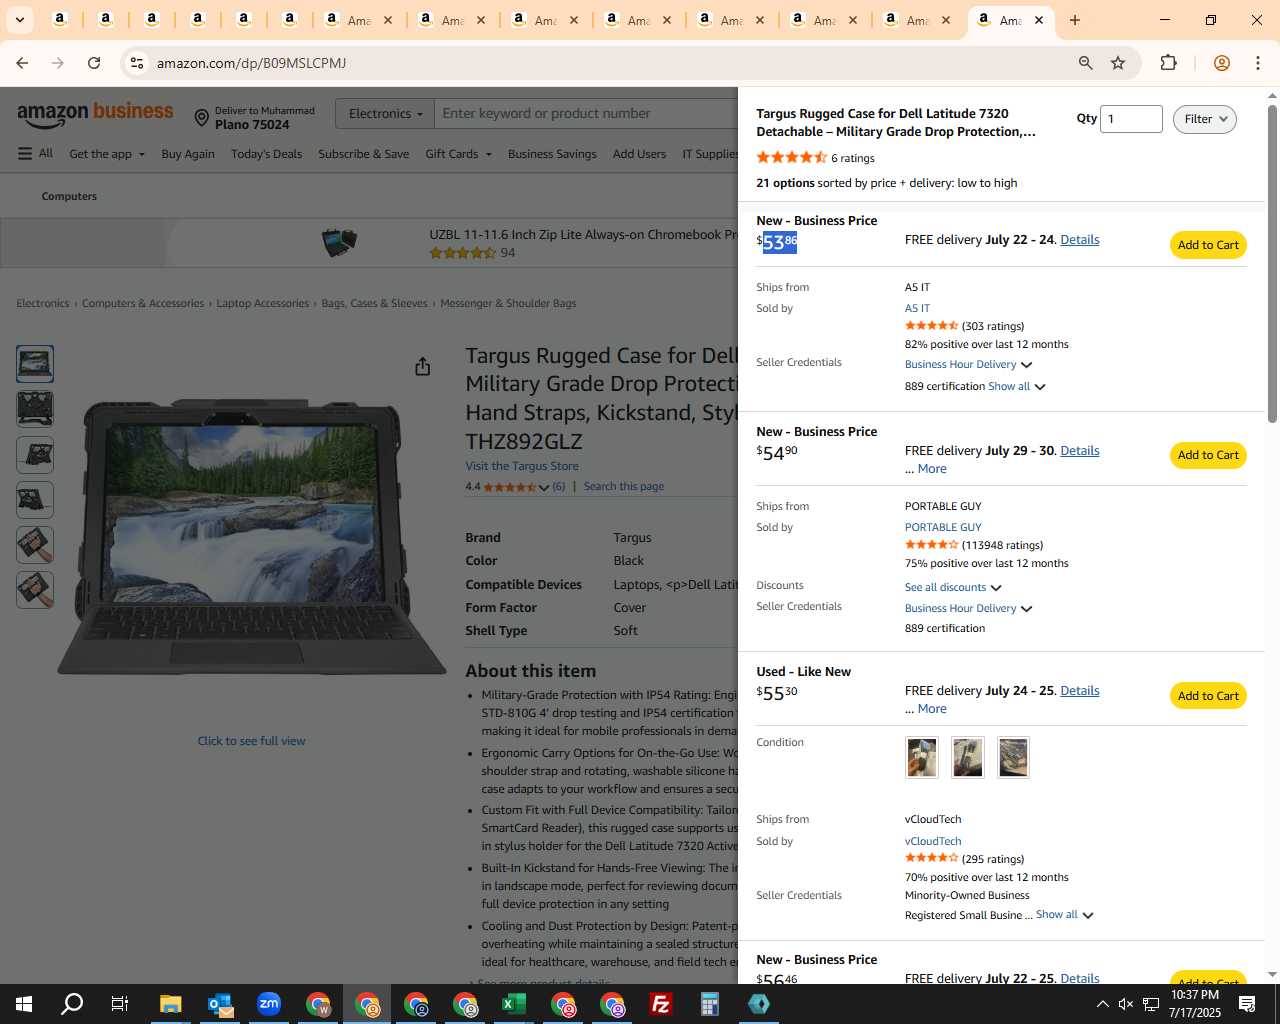This screenshot has height=1024, width=1280.
Task: Reload the Amazon page
Action: tap(94, 63)
